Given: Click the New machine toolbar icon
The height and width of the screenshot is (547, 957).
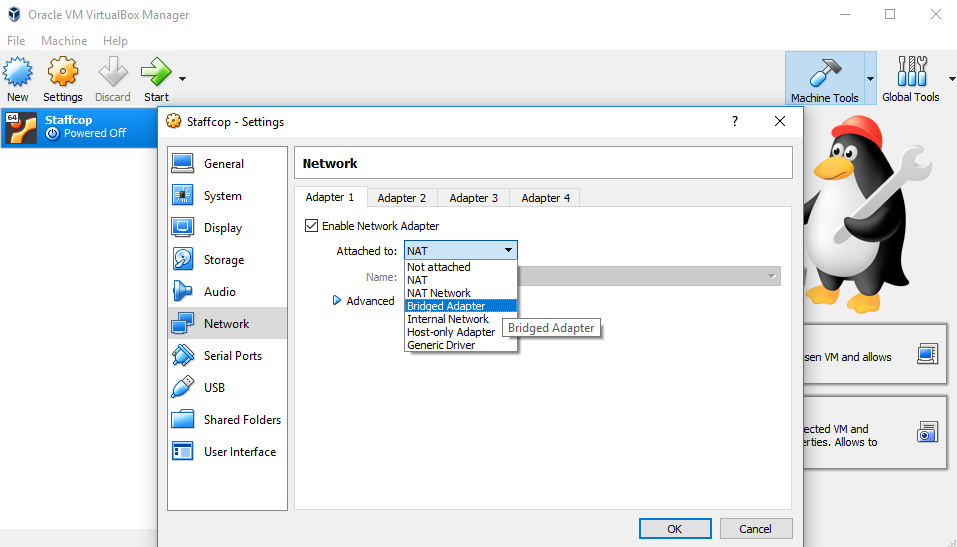Looking at the screenshot, I should point(18,73).
